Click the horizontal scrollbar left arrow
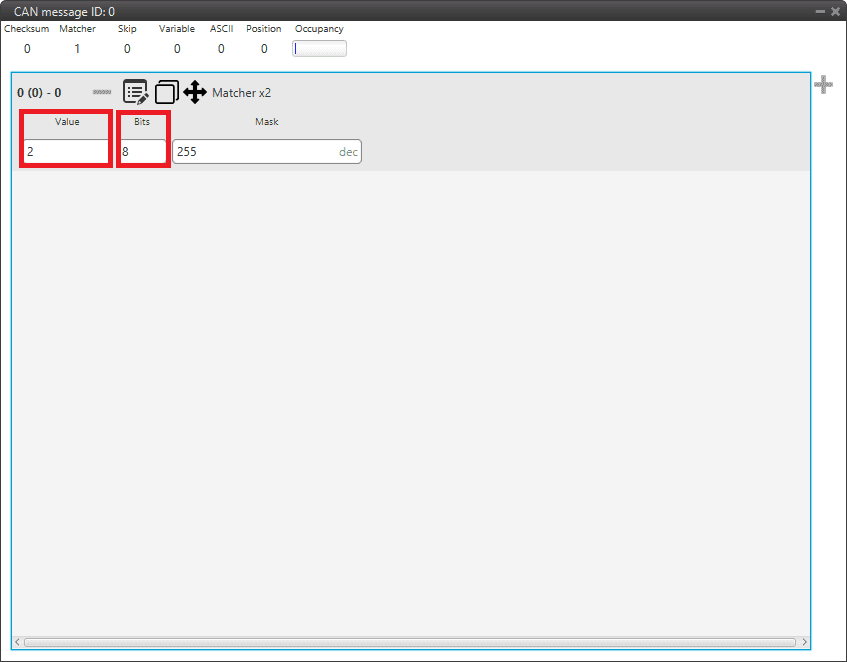Viewport: 847px width, 662px height. [x=18, y=642]
